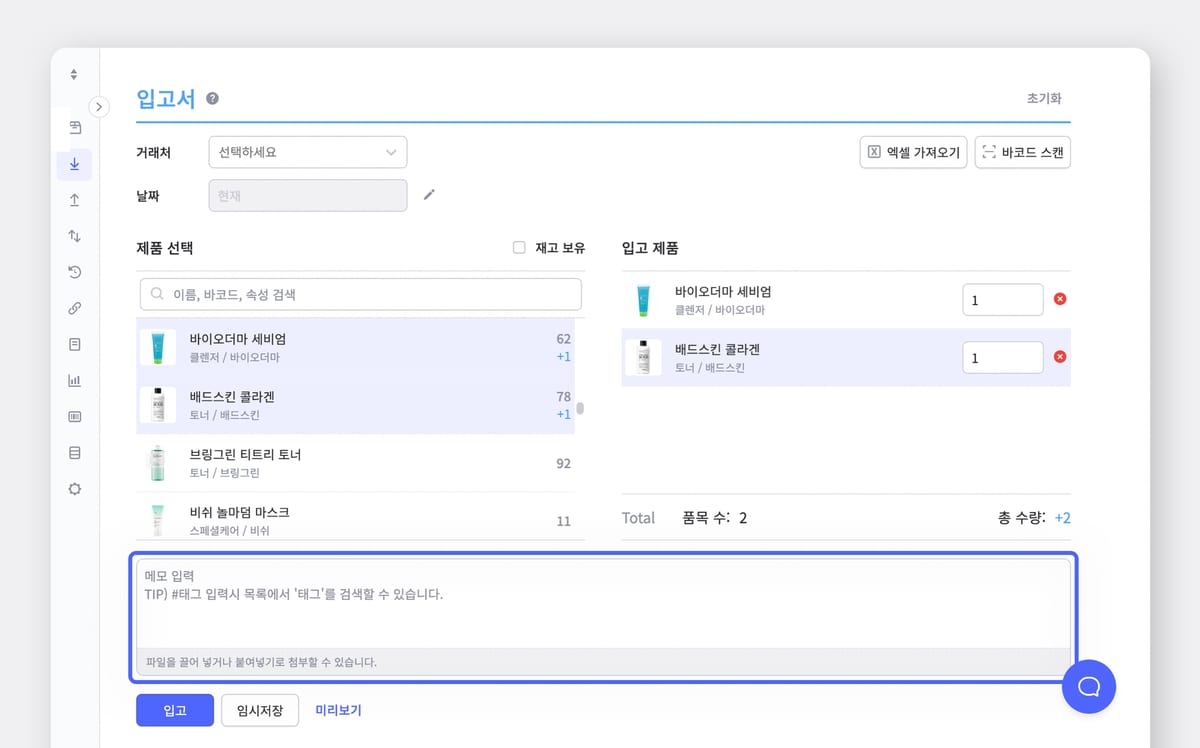Open the chat support bubble

[x=1089, y=687]
